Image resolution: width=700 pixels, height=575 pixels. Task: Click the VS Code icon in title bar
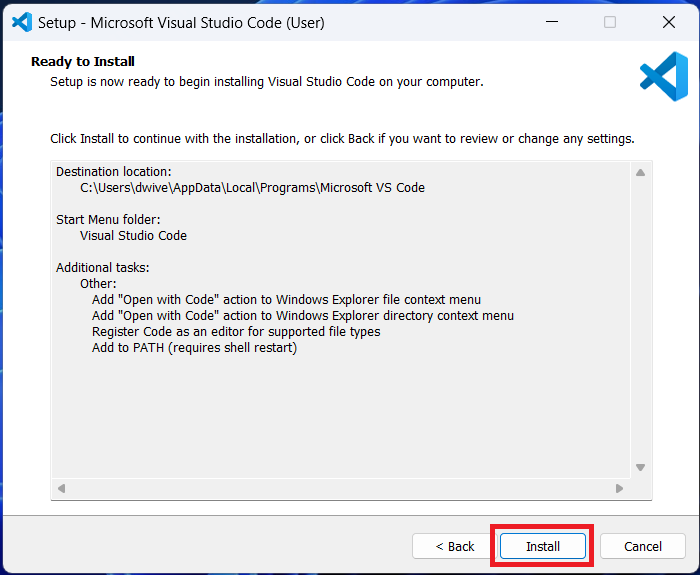(22, 21)
